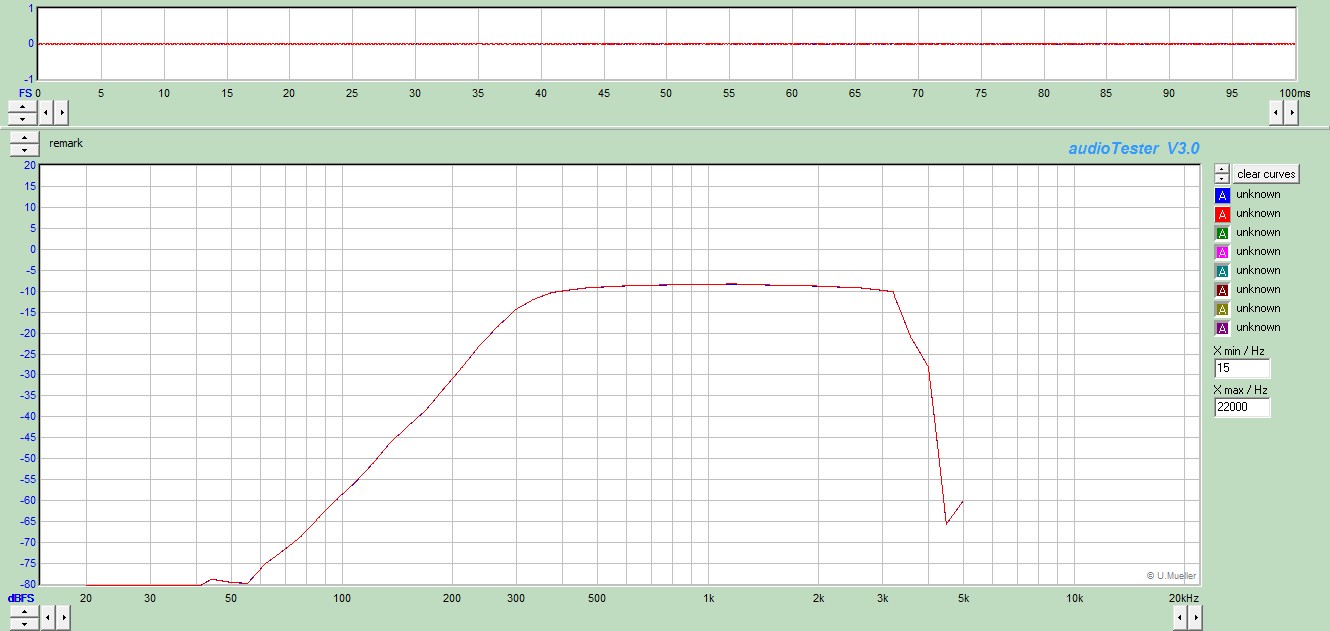Click right arrow beside the FS stepper
1330x631 pixels.
click(x=61, y=112)
